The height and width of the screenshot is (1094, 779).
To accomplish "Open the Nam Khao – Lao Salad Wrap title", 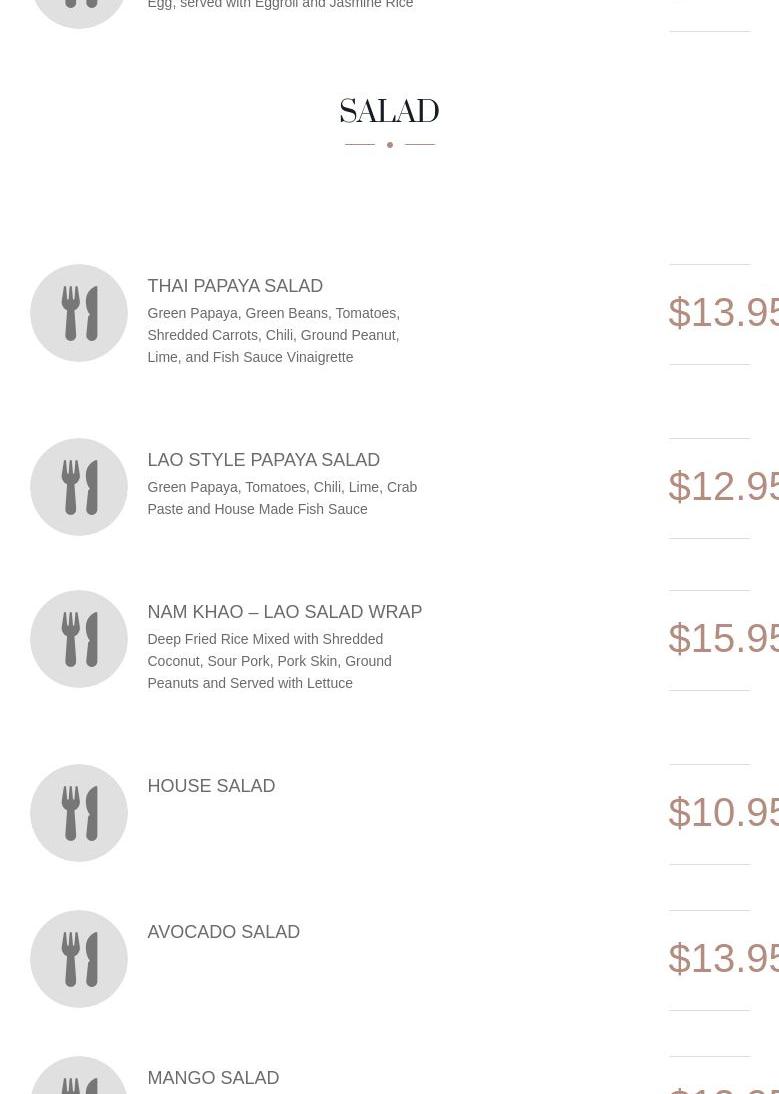I will pyautogui.click(x=284, y=612).
